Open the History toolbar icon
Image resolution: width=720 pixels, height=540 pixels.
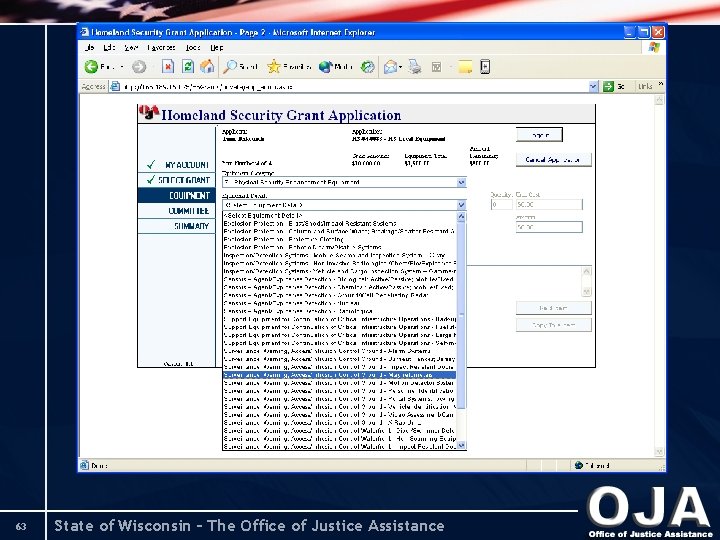coord(367,67)
